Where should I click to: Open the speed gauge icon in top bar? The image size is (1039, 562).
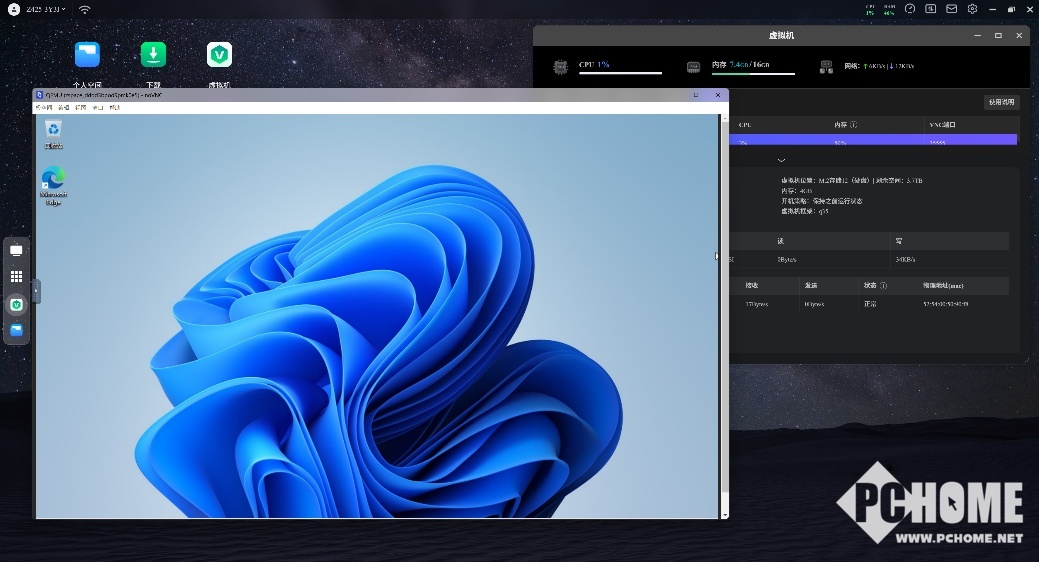point(910,9)
